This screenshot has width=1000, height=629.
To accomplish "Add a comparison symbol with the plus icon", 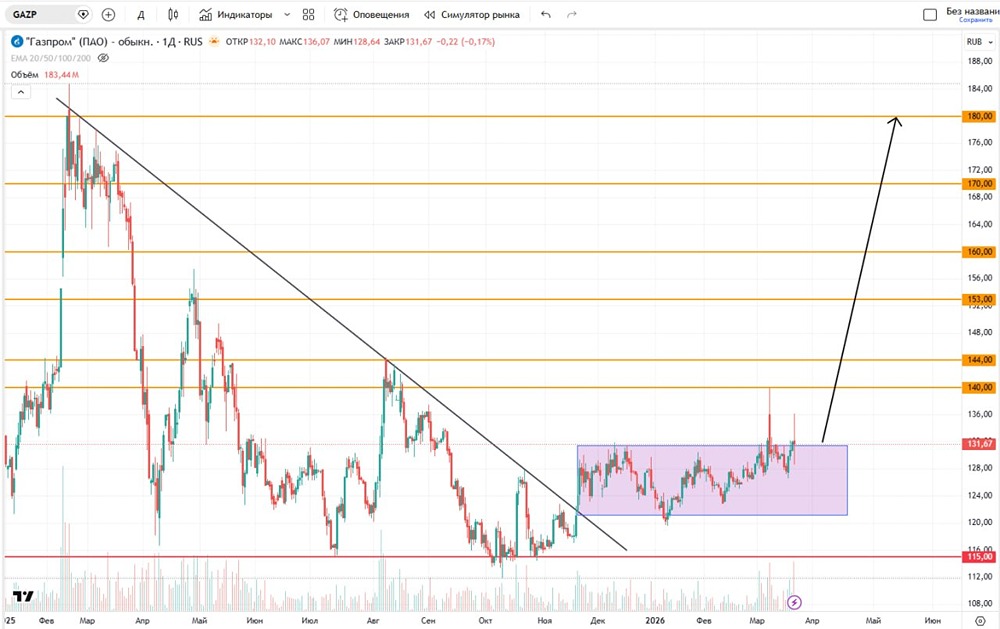I will tap(108, 14).
